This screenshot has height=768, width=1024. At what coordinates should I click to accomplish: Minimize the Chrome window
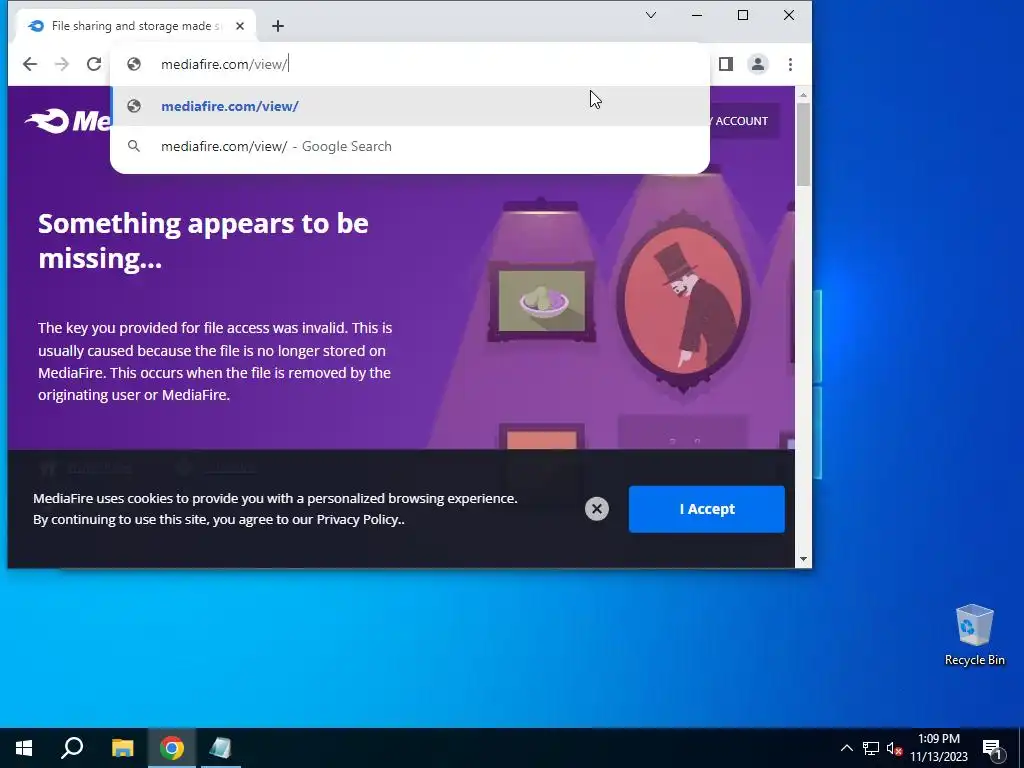697,15
